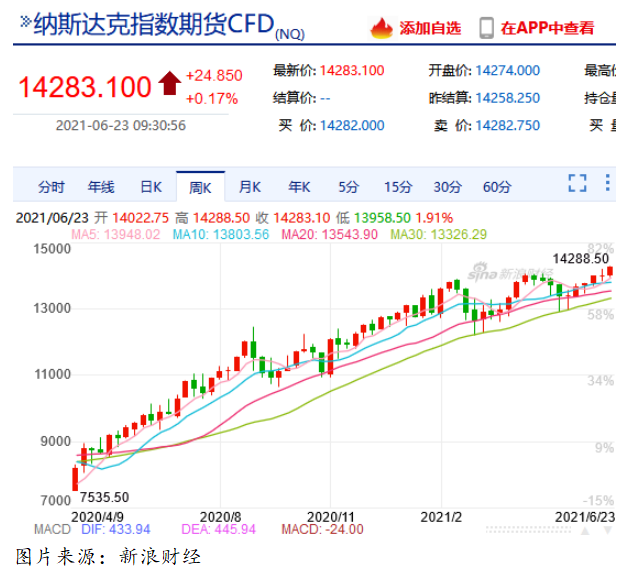The image size is (643, 571).
Task: Click the 最新价 value 14283.100
Action: [352, 71]
